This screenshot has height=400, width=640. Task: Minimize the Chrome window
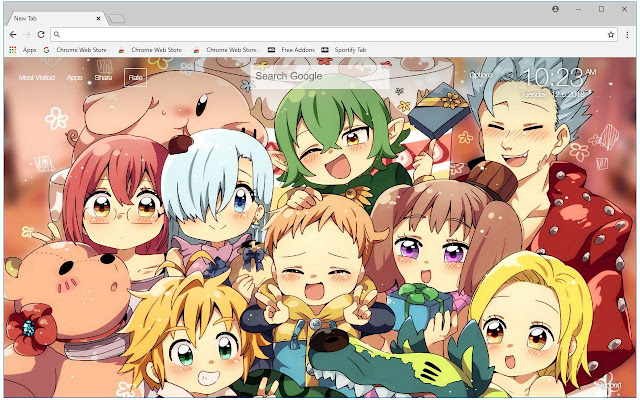pyautogui.click(x=578, y=9)
